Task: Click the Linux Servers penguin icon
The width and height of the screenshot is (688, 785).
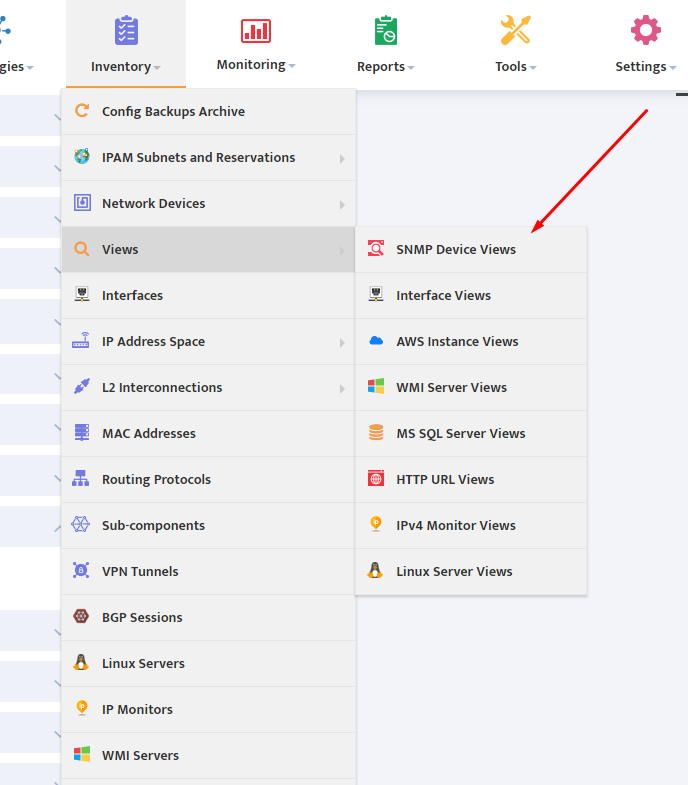Action: click(81, 662)
